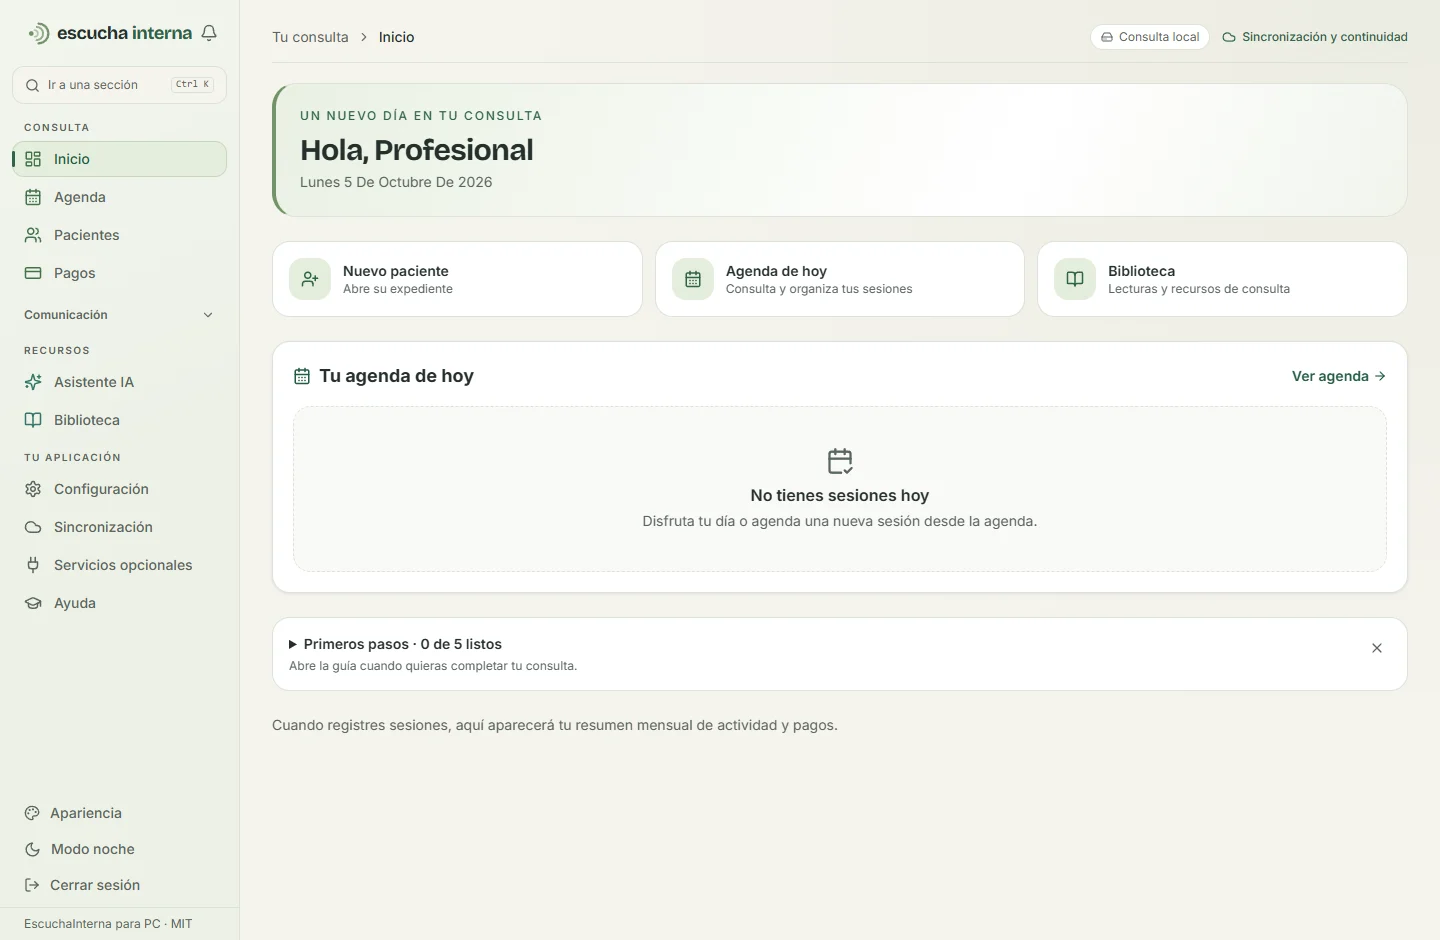Expand the Primeros pasos disclosure triangle
The image size is (1440, 940).
(x=293, y=645)
